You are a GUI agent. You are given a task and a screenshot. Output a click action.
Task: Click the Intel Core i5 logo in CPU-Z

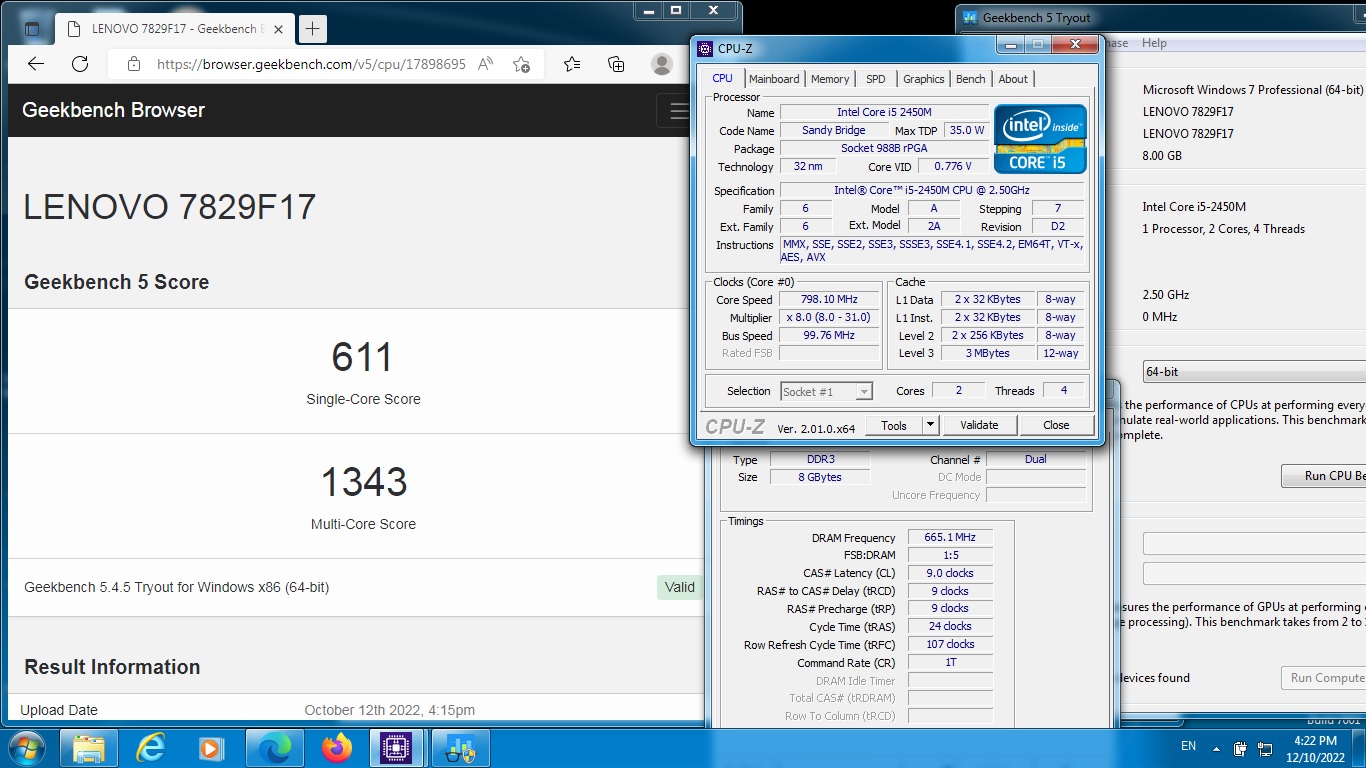pos(1040,139)
